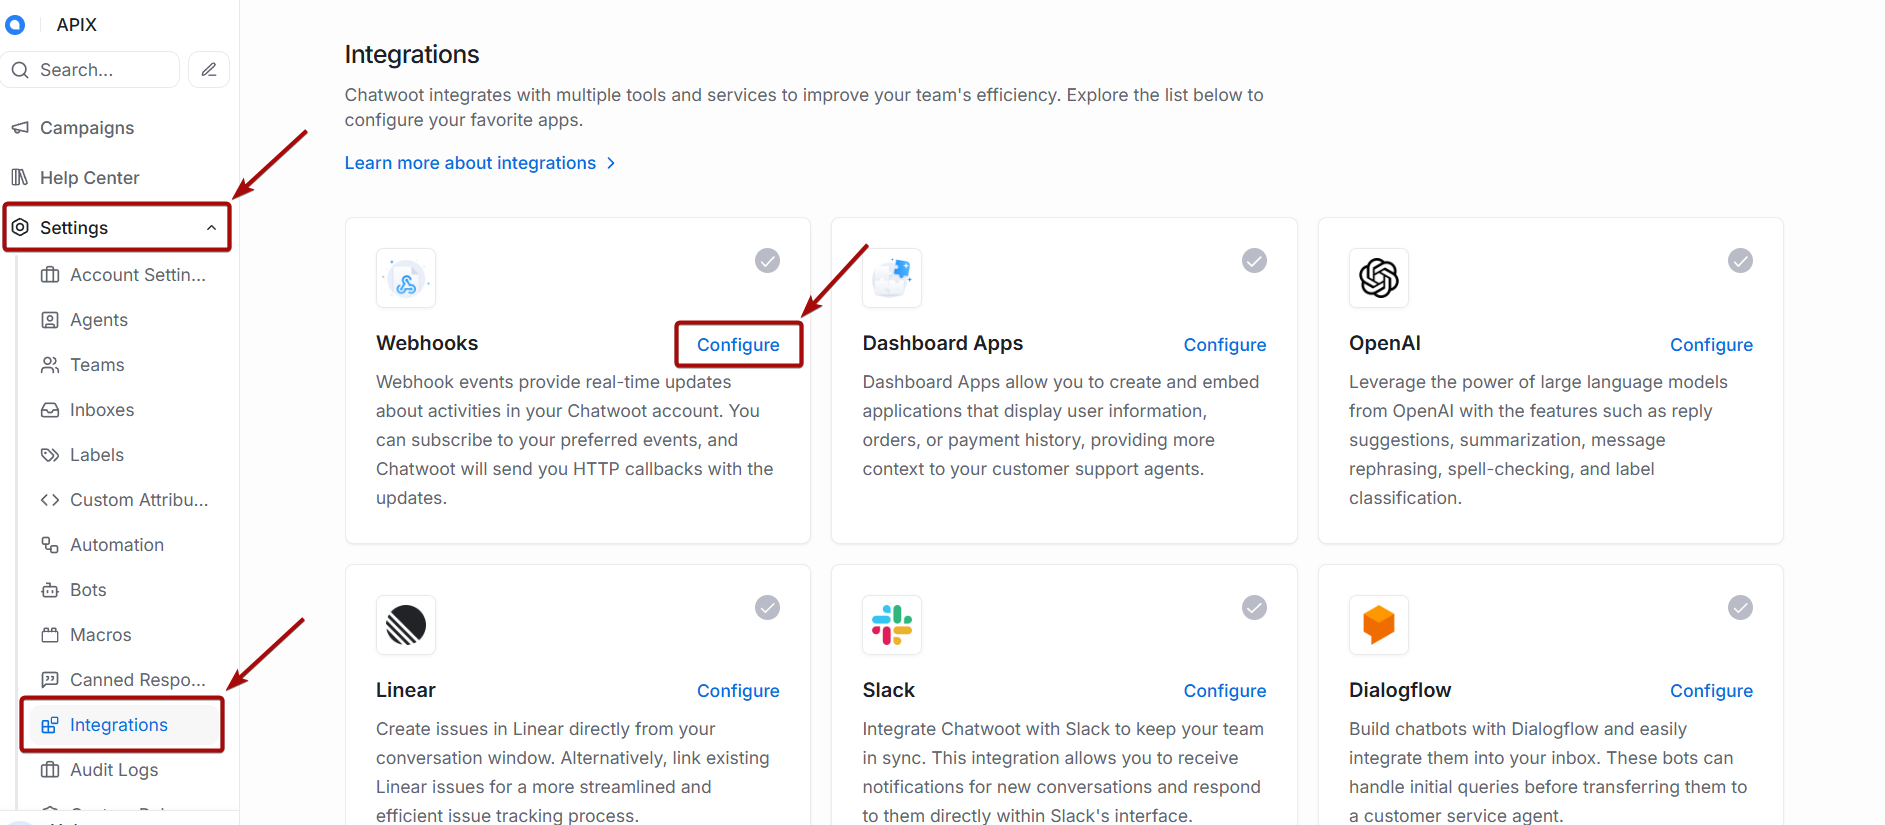Click the Inboxes tray icon
Image resolution: width=1885 pixels, height=825 pixels.
click(50, 410)
